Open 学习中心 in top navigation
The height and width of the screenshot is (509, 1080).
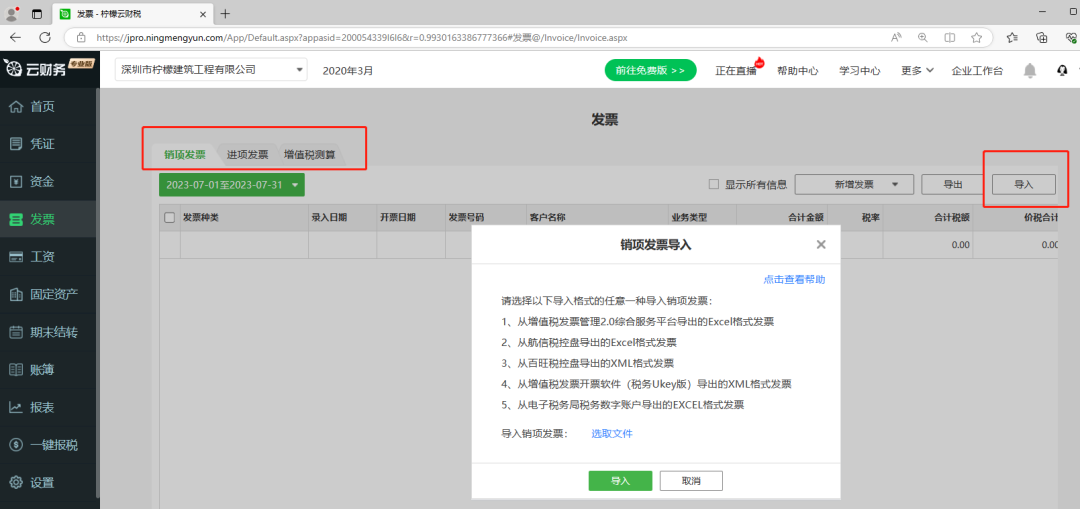tap(860, 70)
